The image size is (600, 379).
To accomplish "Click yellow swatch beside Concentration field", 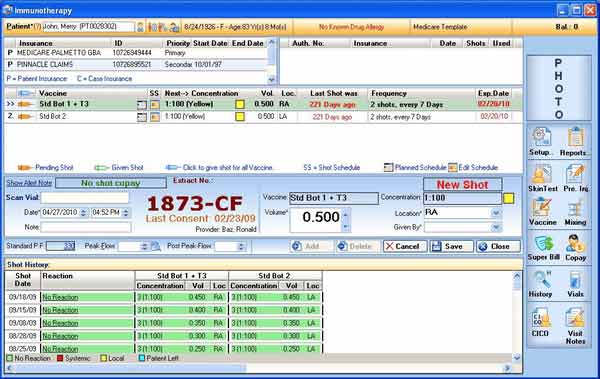I will pyautogui.click(x=509, y=198).
